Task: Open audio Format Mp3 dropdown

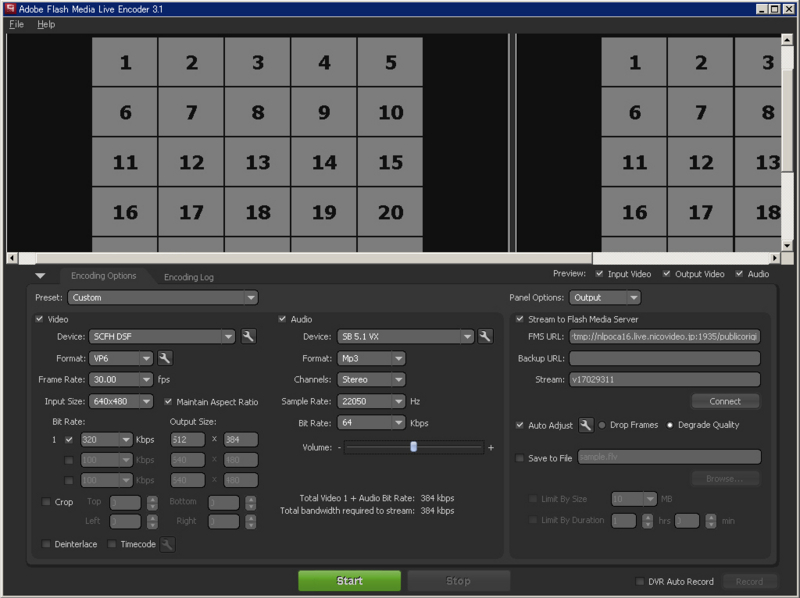Action: [371, 358]
